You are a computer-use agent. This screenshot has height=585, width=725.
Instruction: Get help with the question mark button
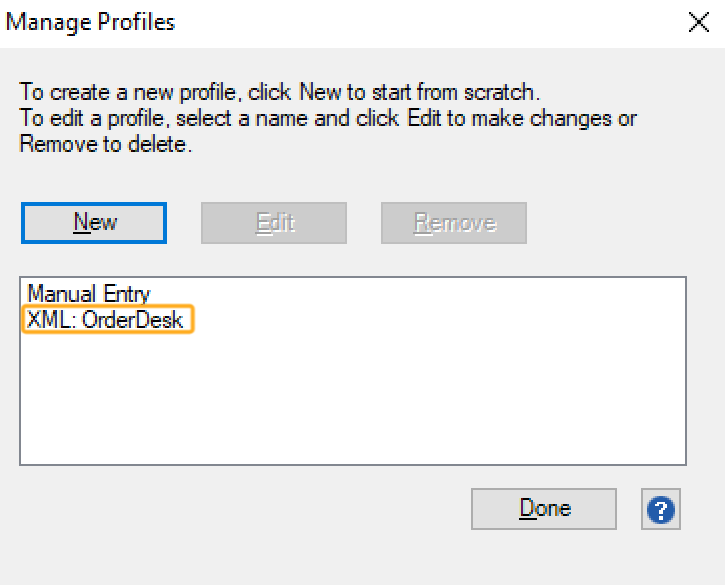[x=660, y=510]
